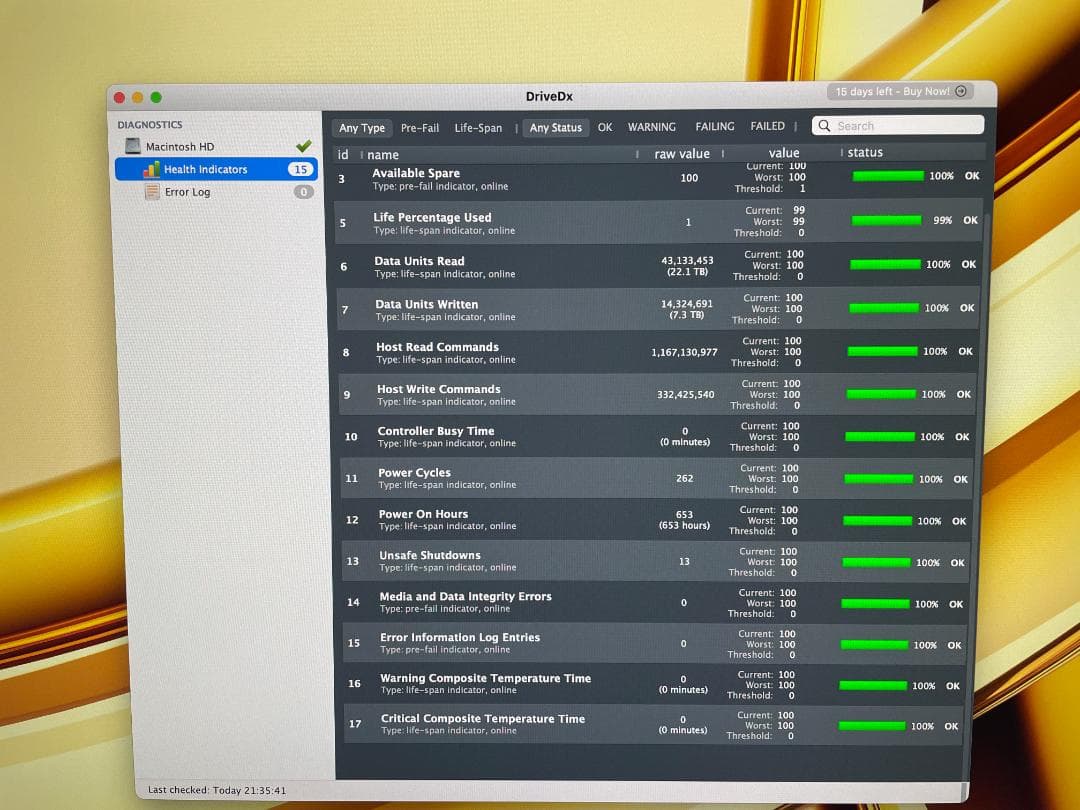This screenshot has width=1080, height=810.
Task: Select the Any Status filter
Action: point(555,127)
